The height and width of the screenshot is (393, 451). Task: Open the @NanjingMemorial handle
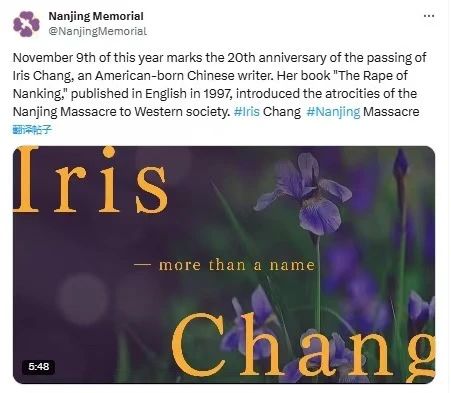pos(98,31)
